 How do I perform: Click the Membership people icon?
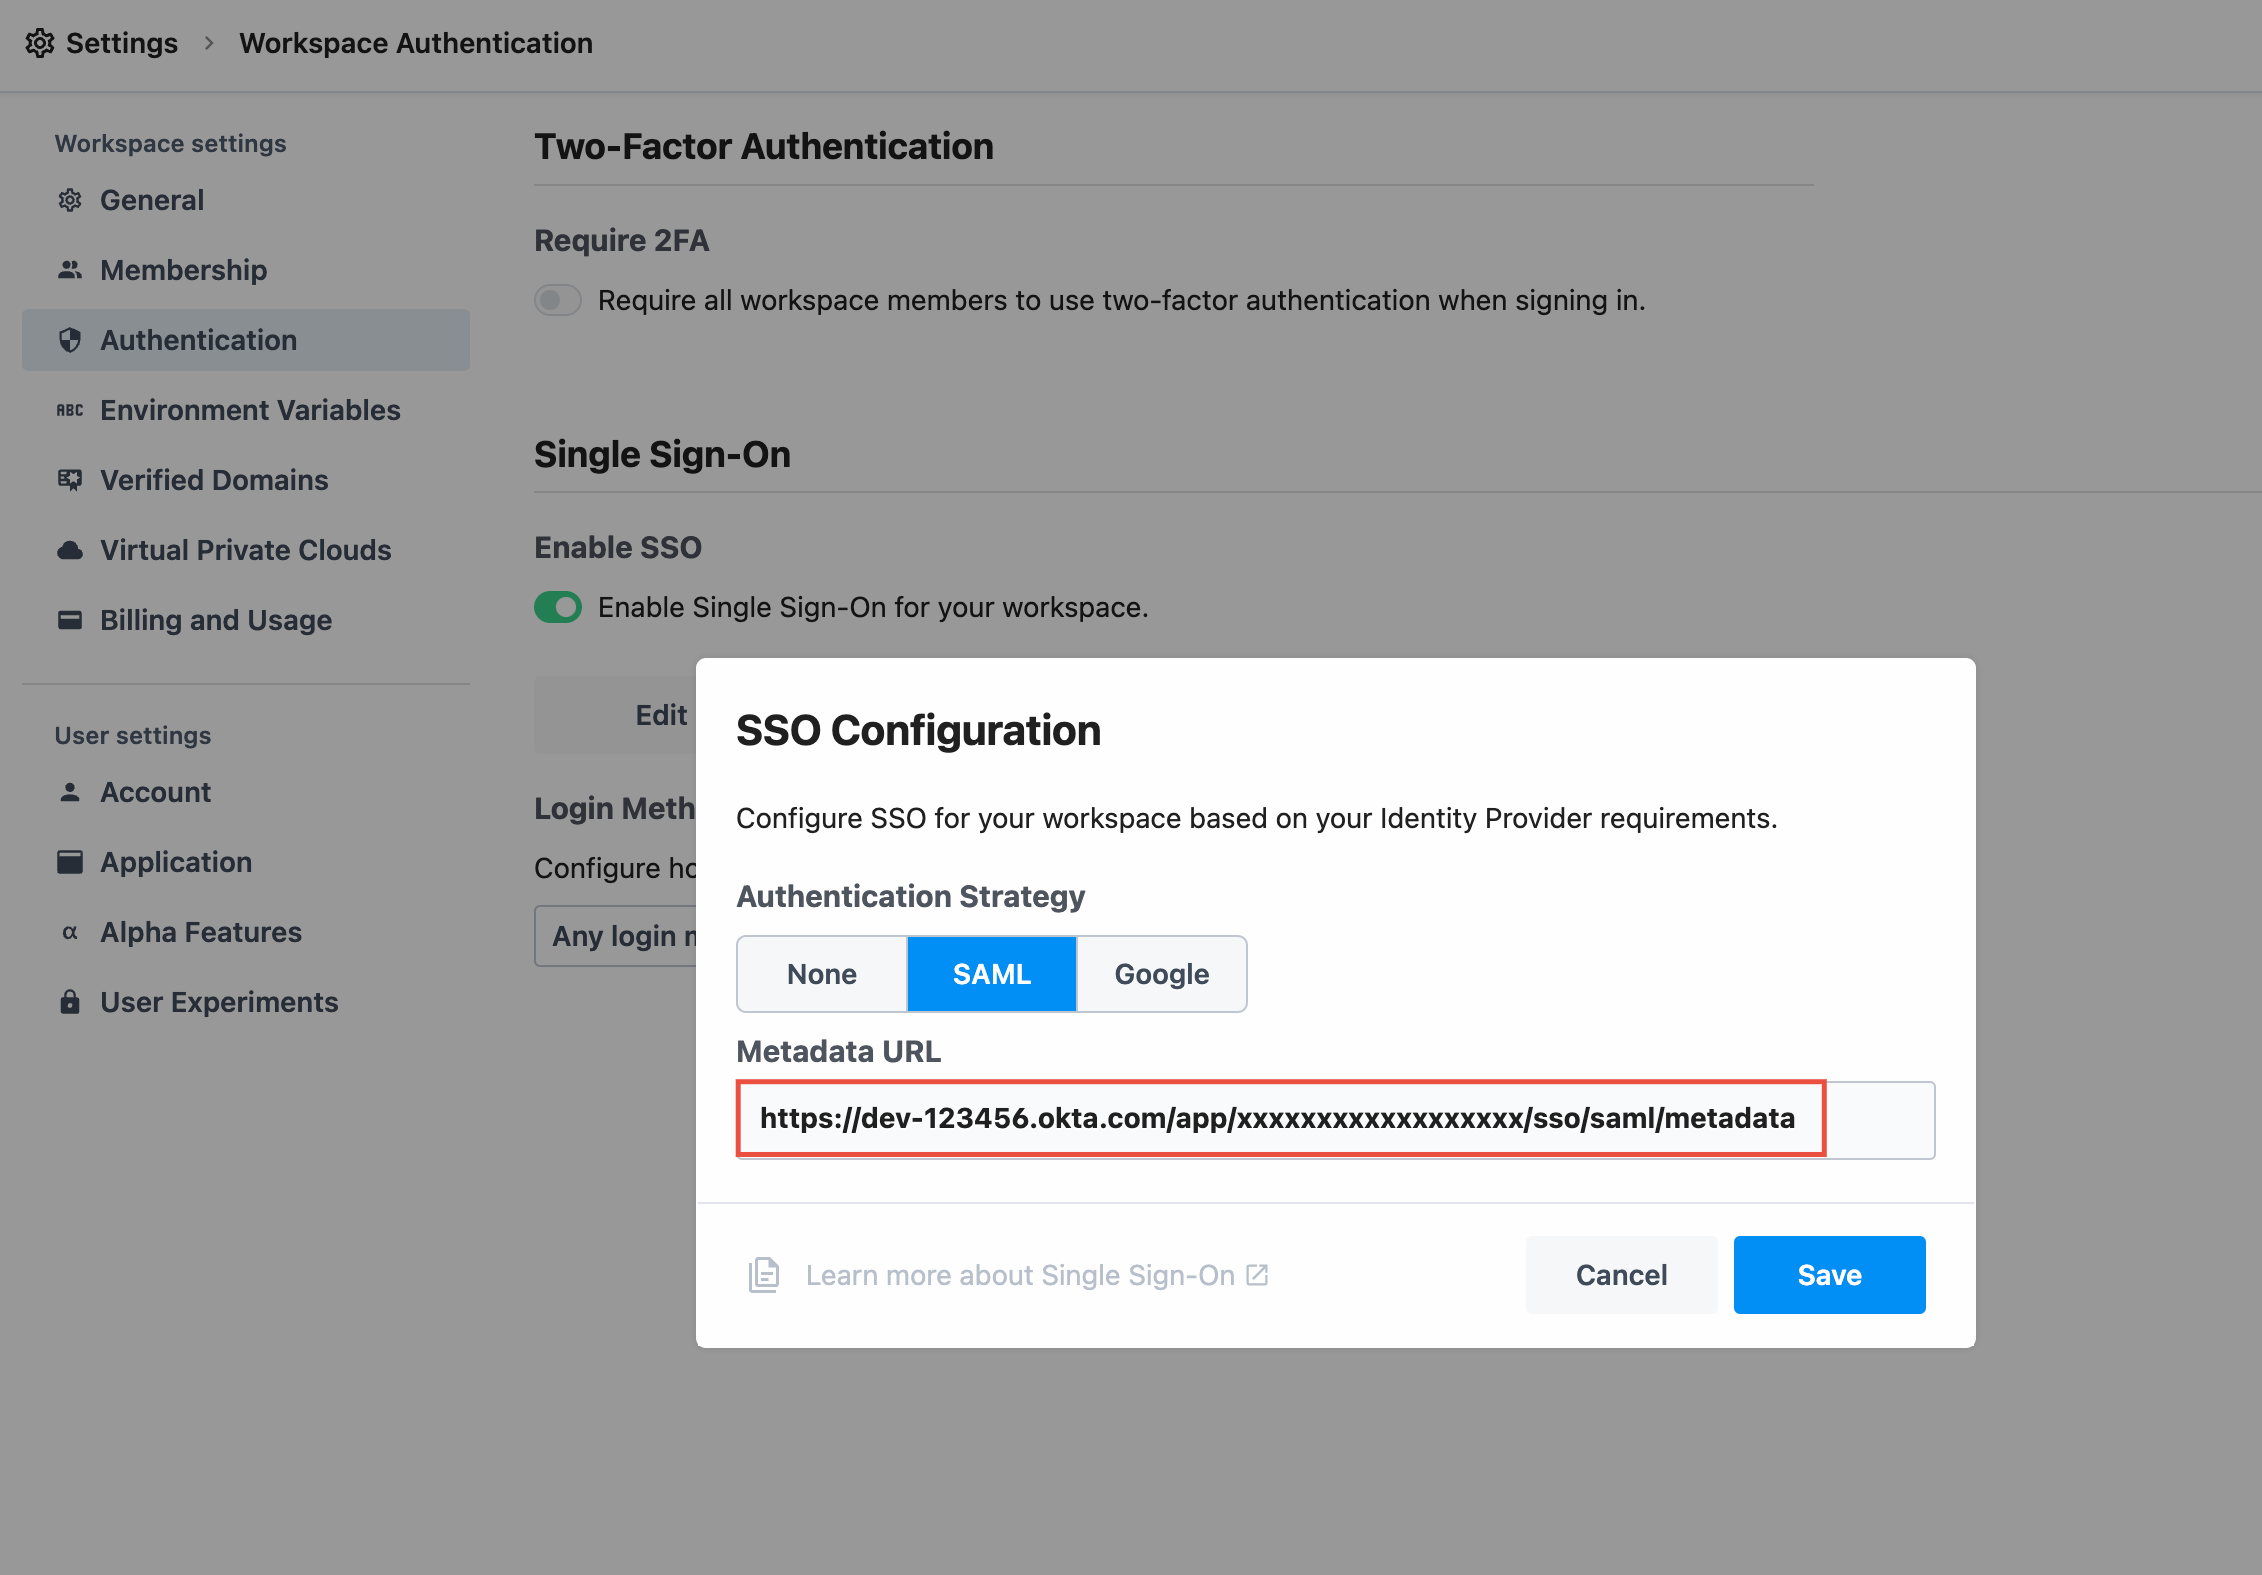click(x=70, y=270)
